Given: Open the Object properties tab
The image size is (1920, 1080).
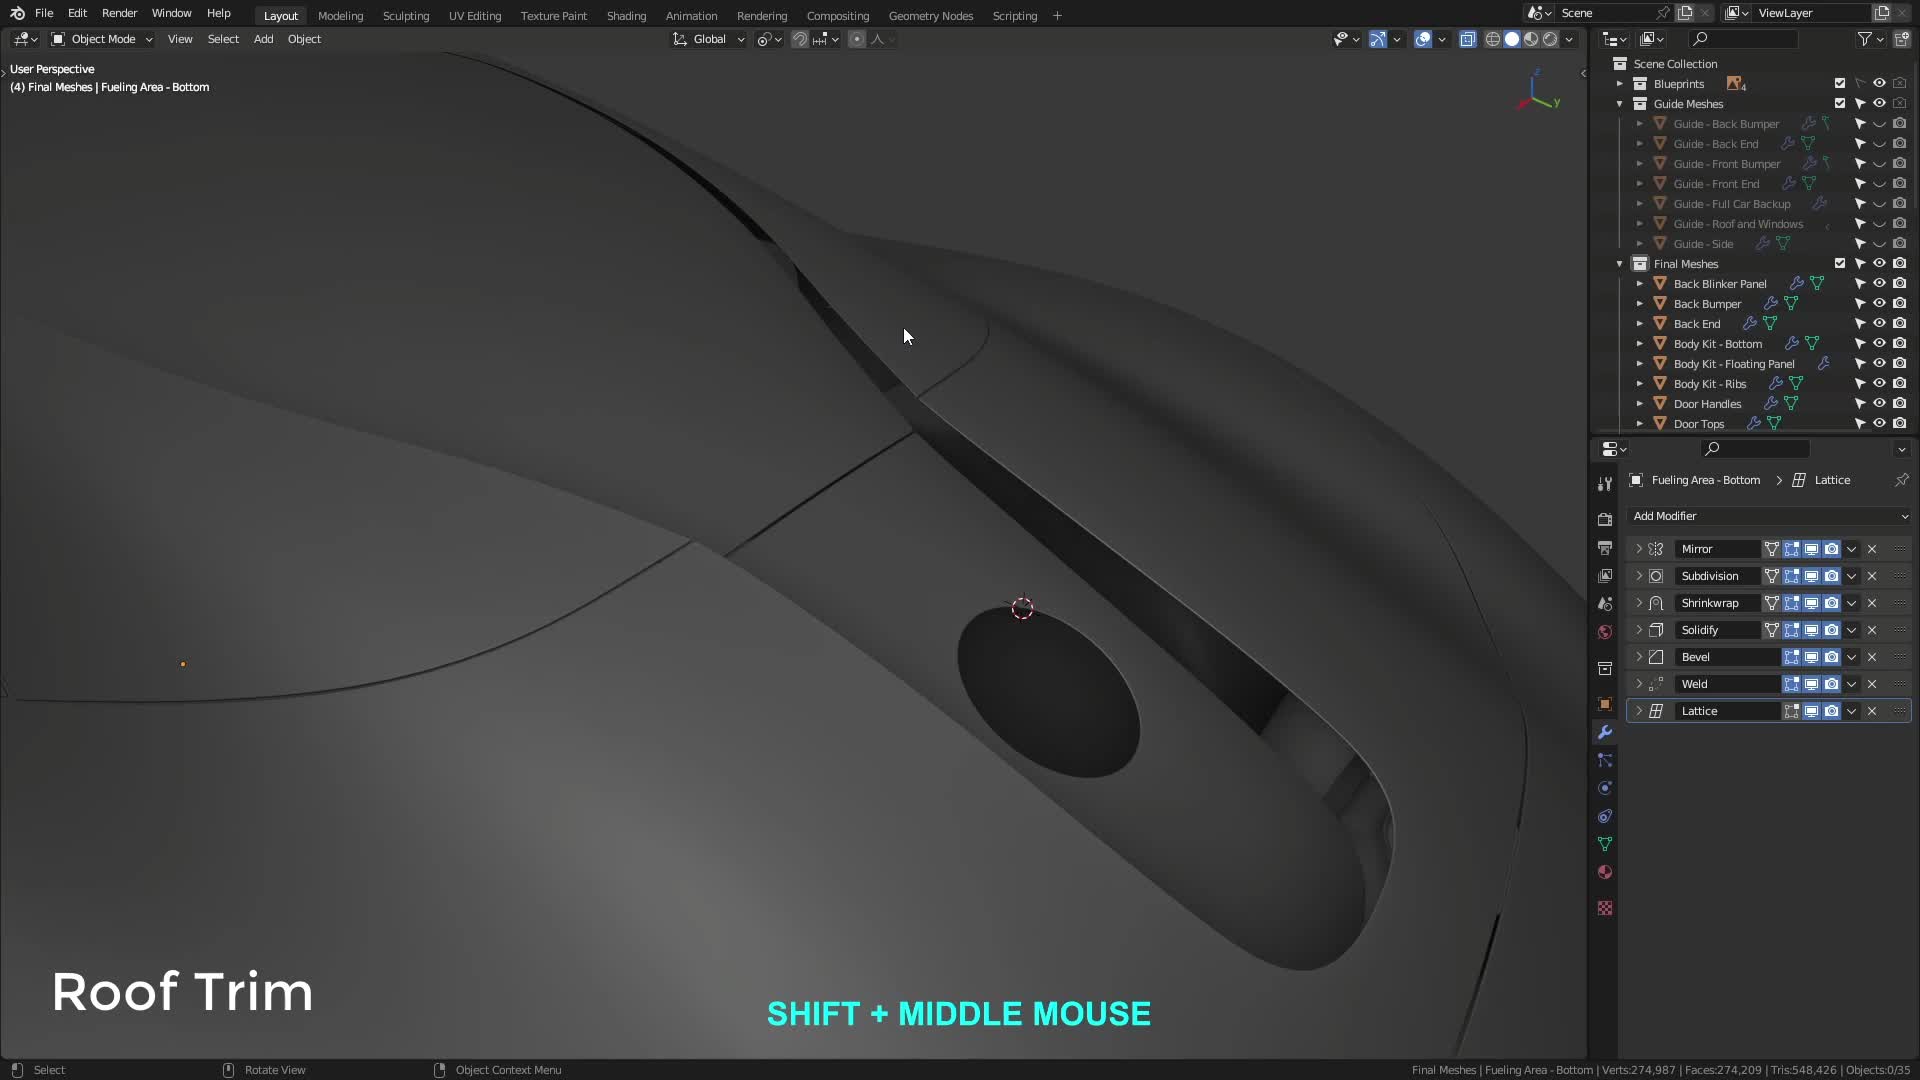Looking at the screenshot, I should [x=1605, y=704].
